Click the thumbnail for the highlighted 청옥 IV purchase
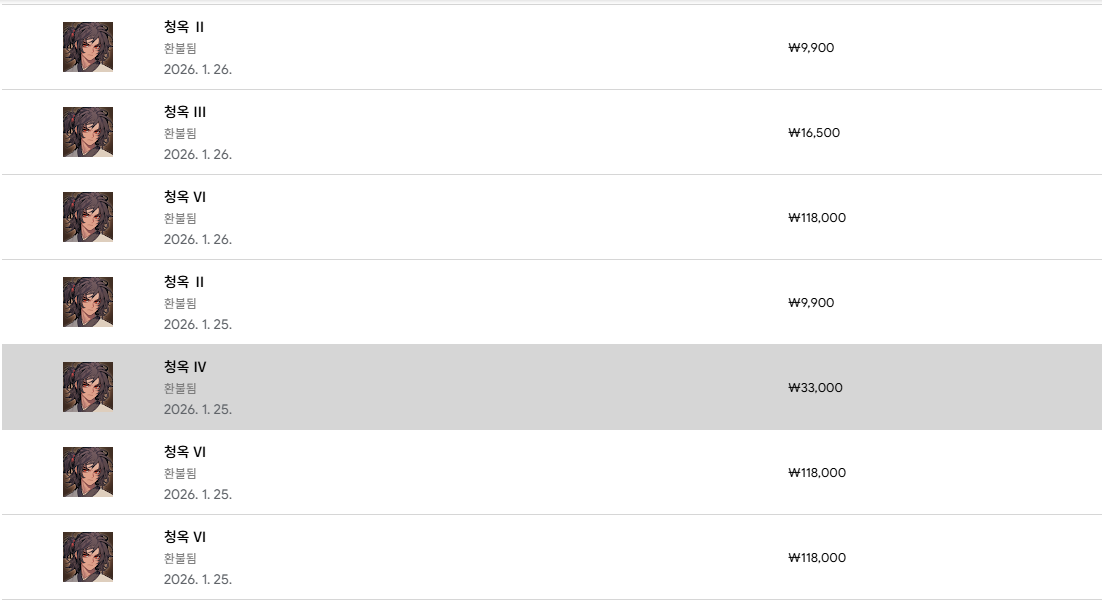This screenshot has height=600, width=1102. 88,387
